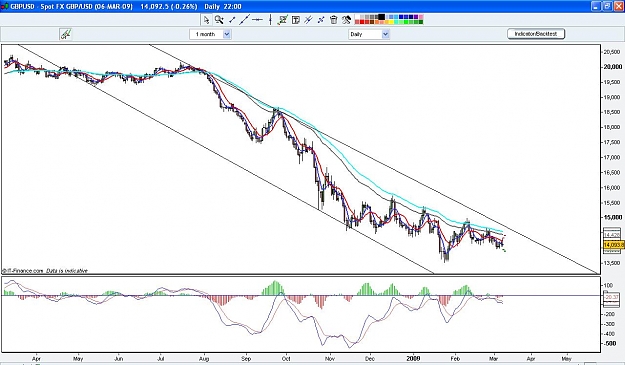Click the Oct label on time axis

click(286, 359)
